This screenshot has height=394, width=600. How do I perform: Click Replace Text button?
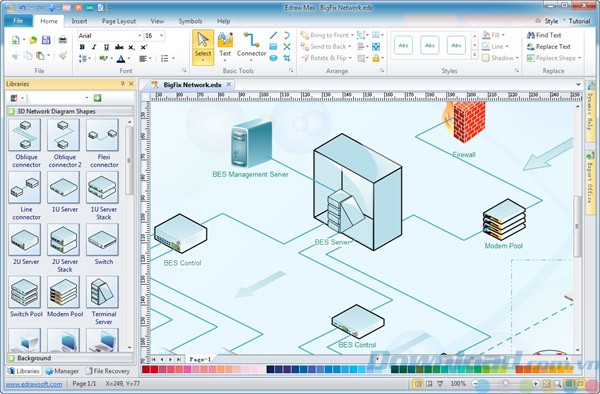[549, 47]
